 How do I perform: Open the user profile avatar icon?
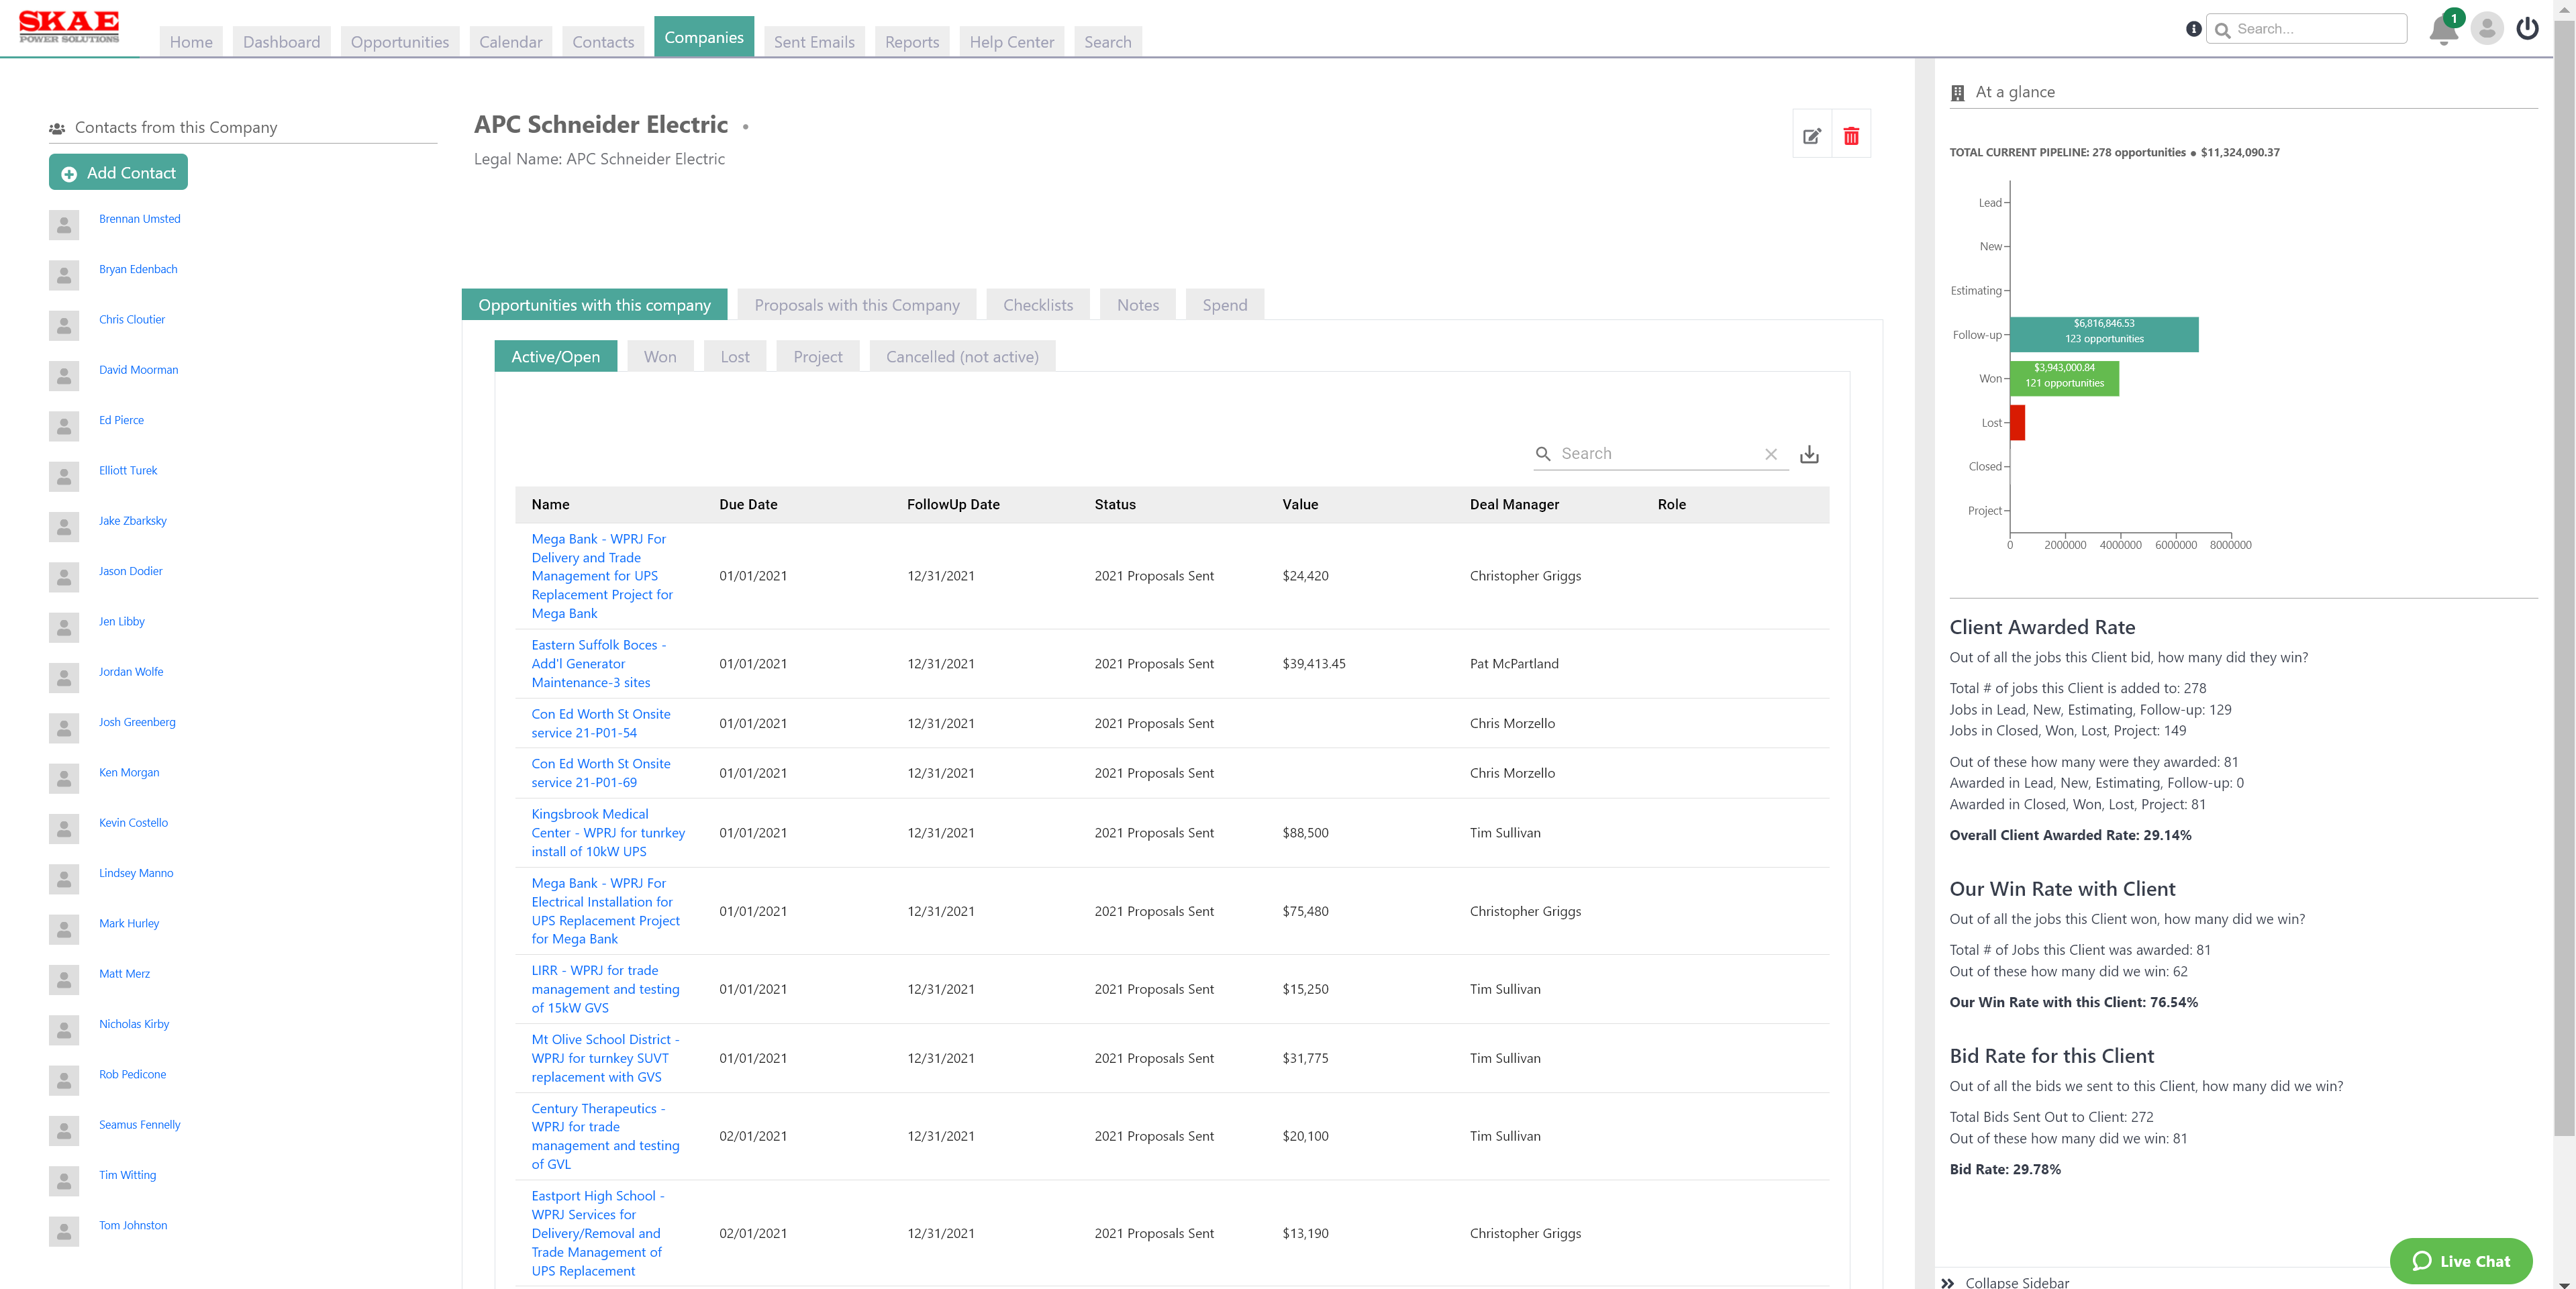[2487, 29]
